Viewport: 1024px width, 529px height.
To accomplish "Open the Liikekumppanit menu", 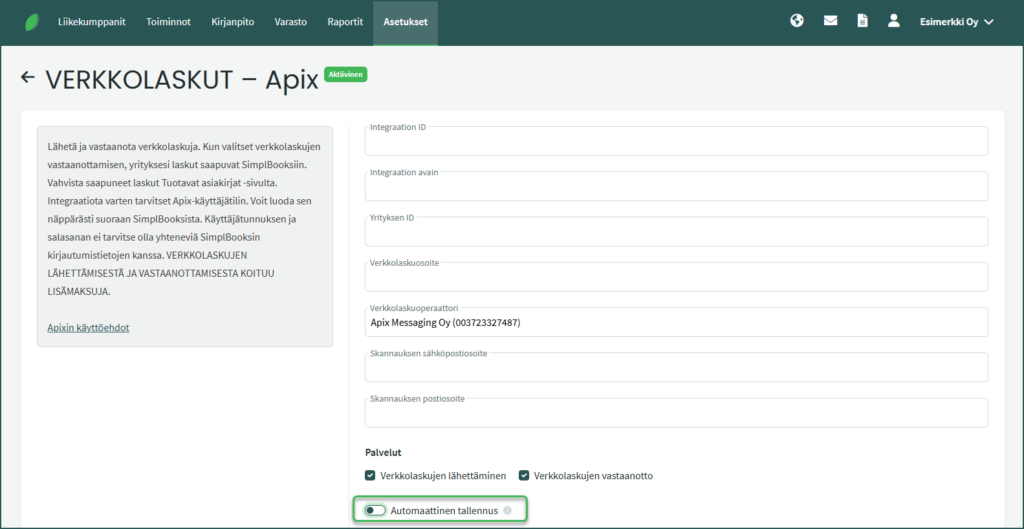I will [x=91, y=22].
